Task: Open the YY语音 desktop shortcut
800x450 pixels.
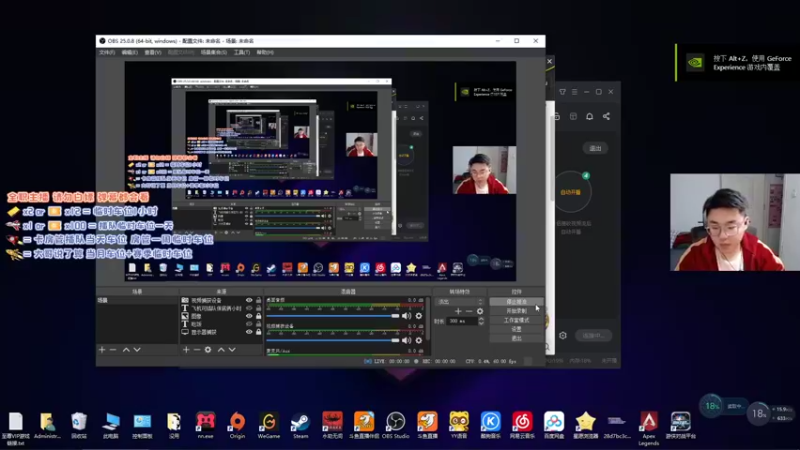Action: point(459,425)
